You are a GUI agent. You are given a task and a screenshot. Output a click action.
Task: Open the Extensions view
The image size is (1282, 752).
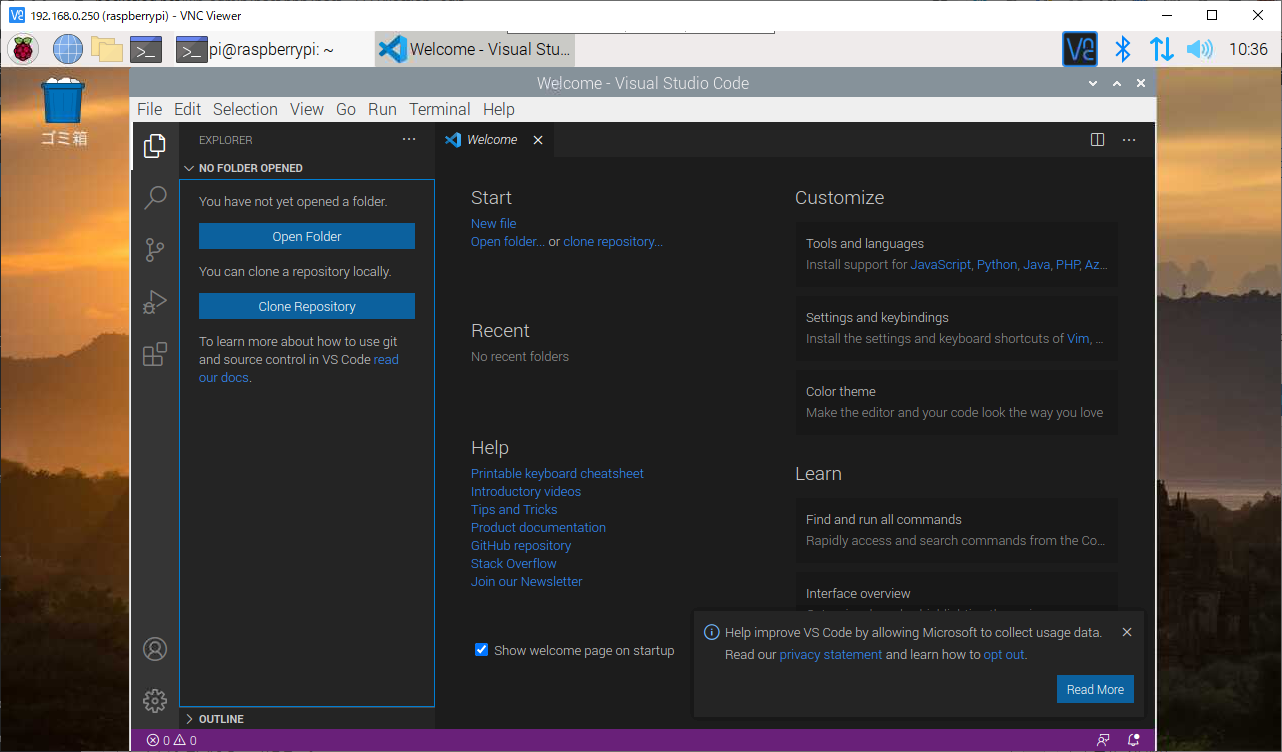click(155, 354)
